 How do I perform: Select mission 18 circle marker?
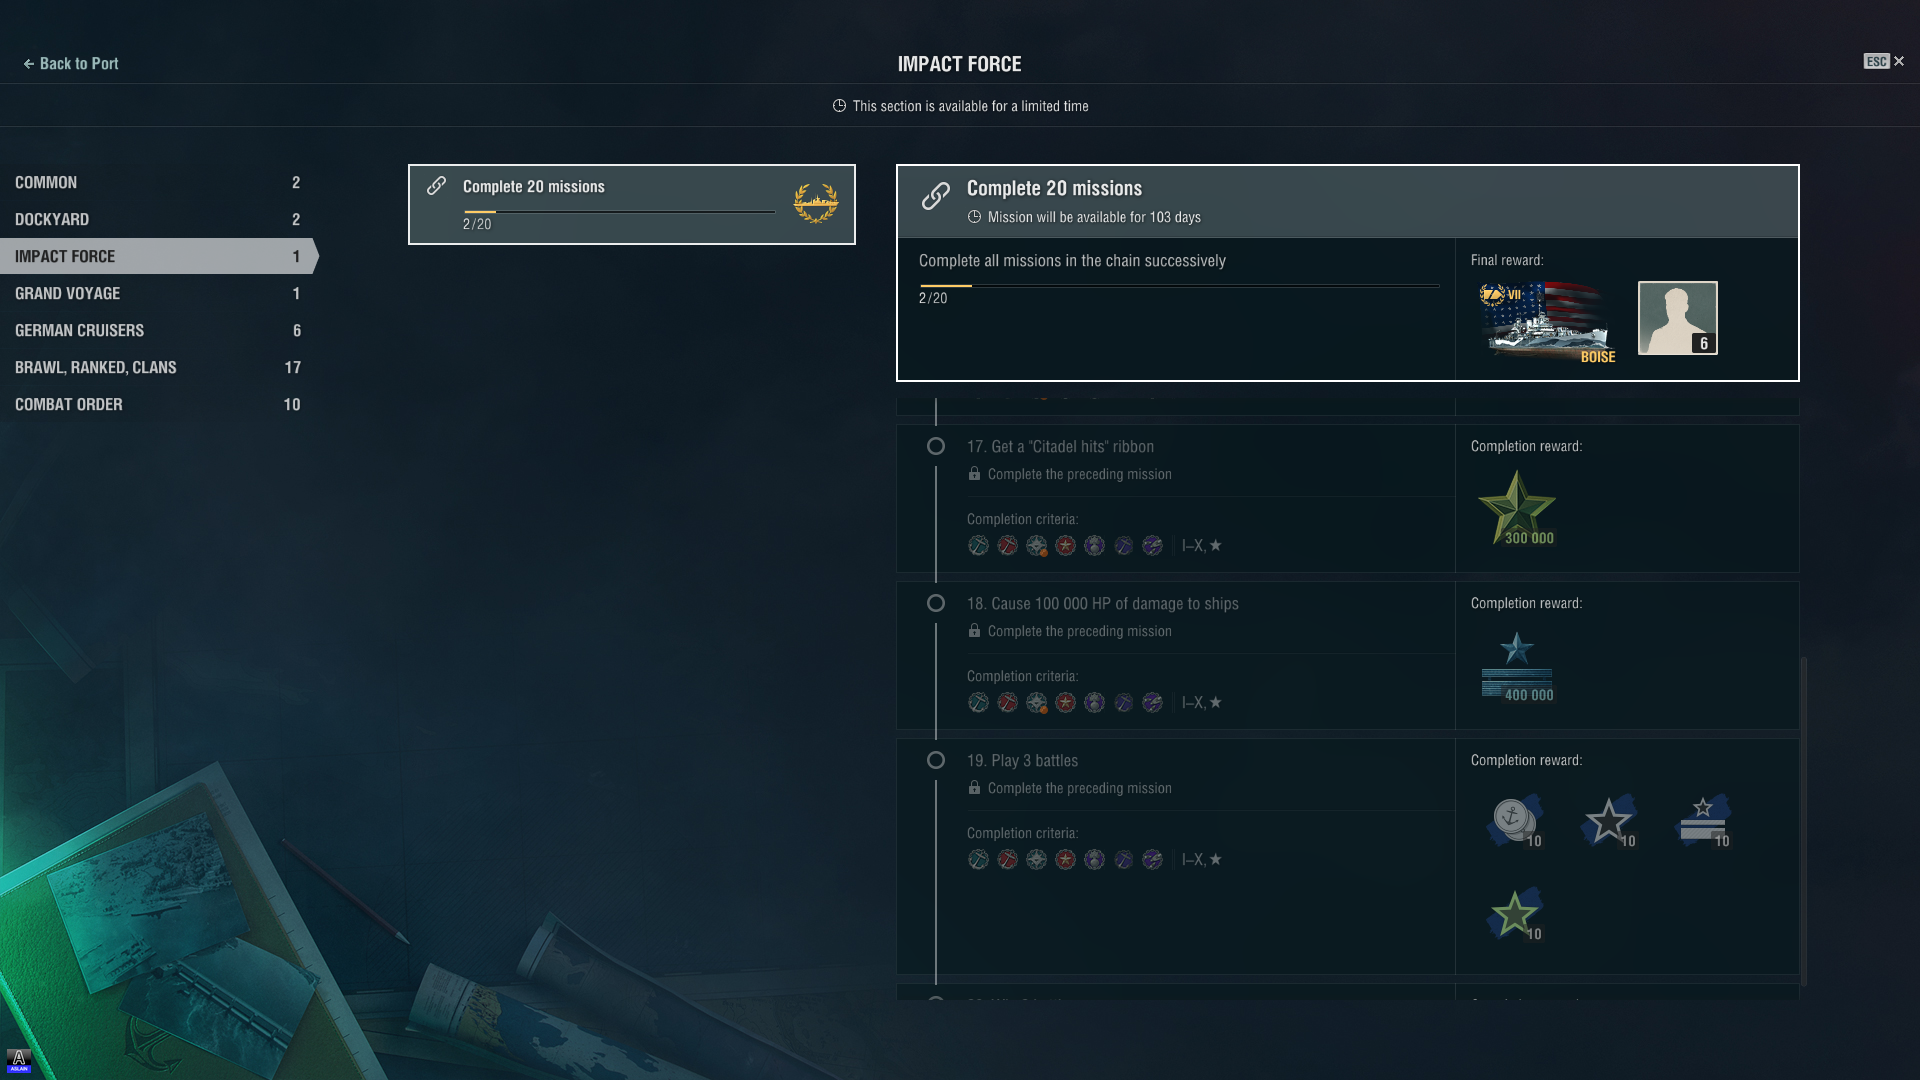[x=935, y=603]
